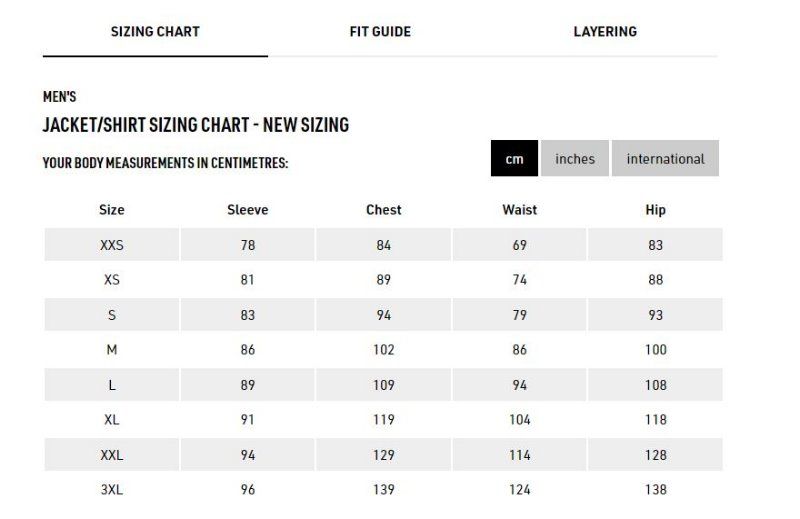
Task: Select the XS size row label
Action: pyautogui.click(x=112, y=280)
